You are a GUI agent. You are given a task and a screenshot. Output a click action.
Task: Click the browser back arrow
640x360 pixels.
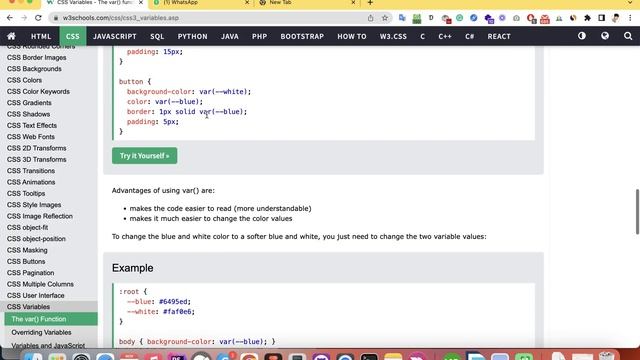10,18
